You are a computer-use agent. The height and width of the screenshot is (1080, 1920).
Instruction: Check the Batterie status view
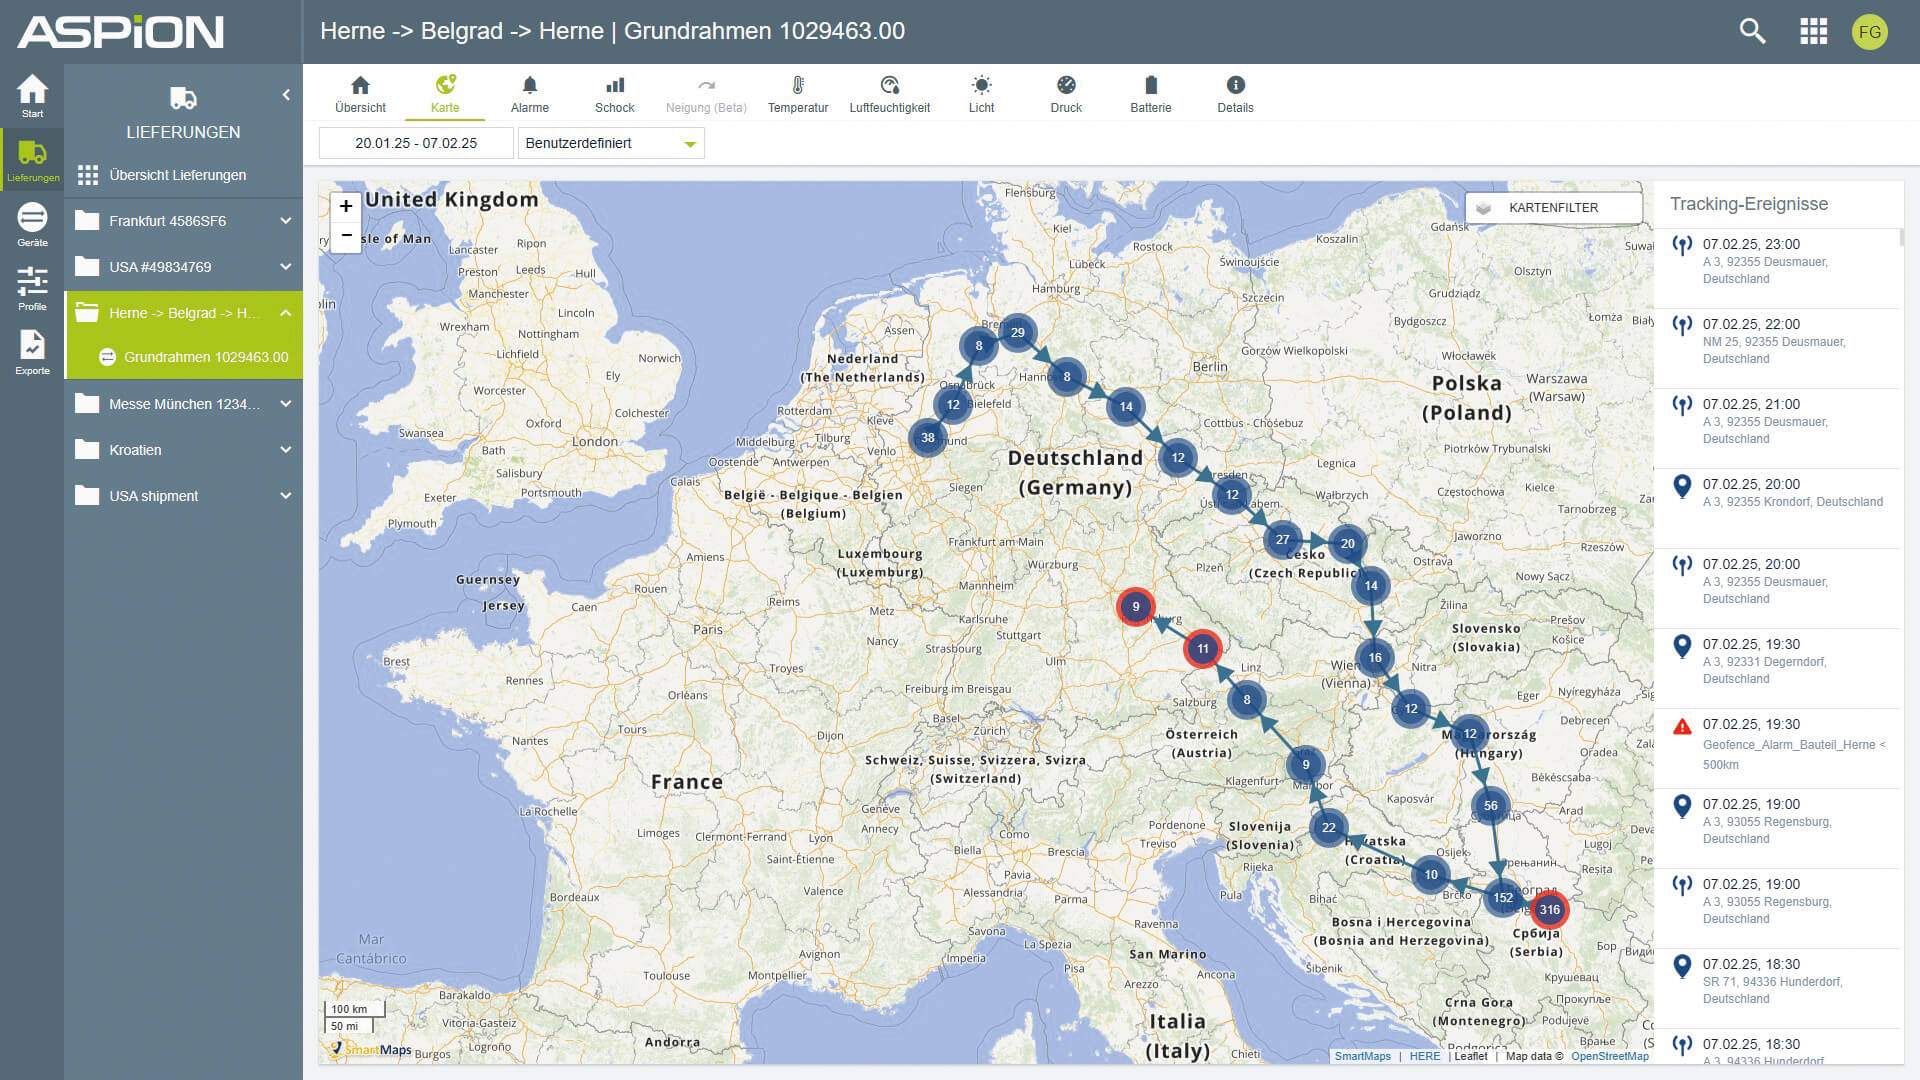tap(1150, 93)
